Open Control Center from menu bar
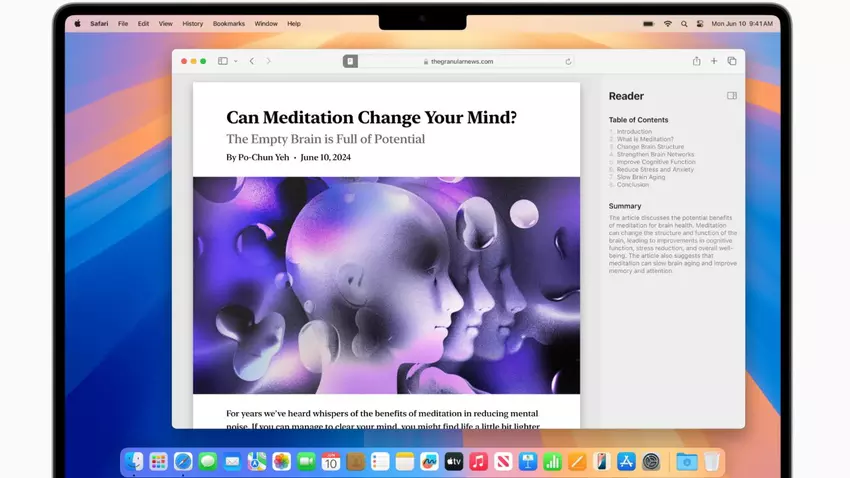This screenshot has height=478, width=850. (x=699, y=23)
